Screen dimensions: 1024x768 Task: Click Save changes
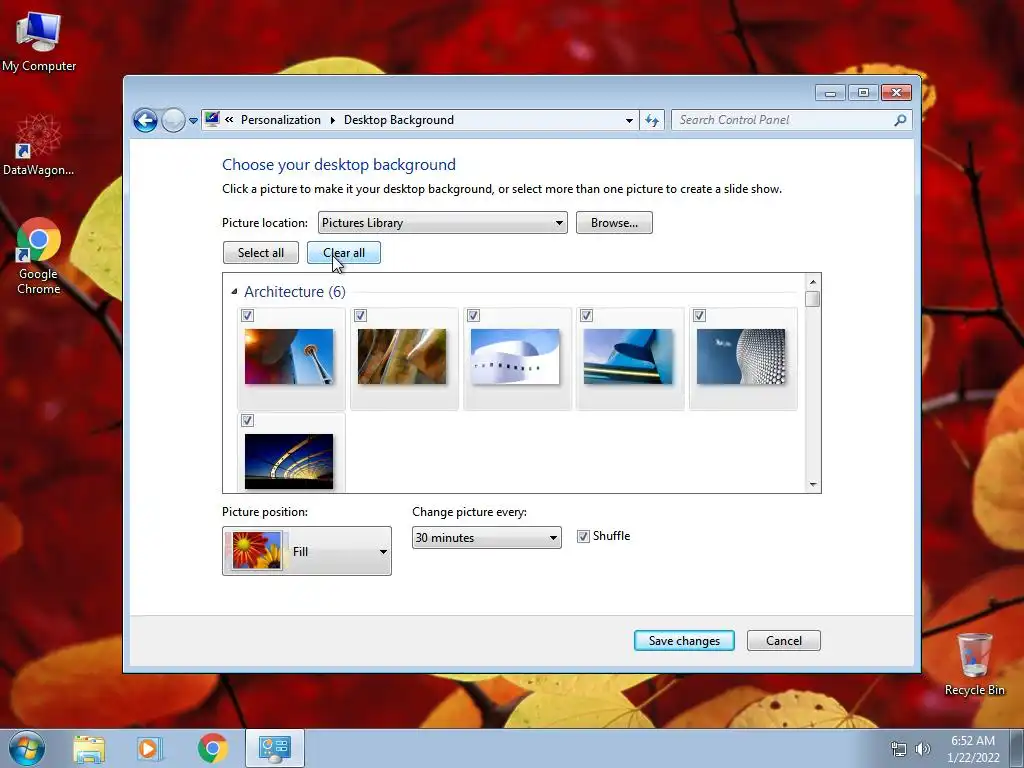click(x=684, y=641)
